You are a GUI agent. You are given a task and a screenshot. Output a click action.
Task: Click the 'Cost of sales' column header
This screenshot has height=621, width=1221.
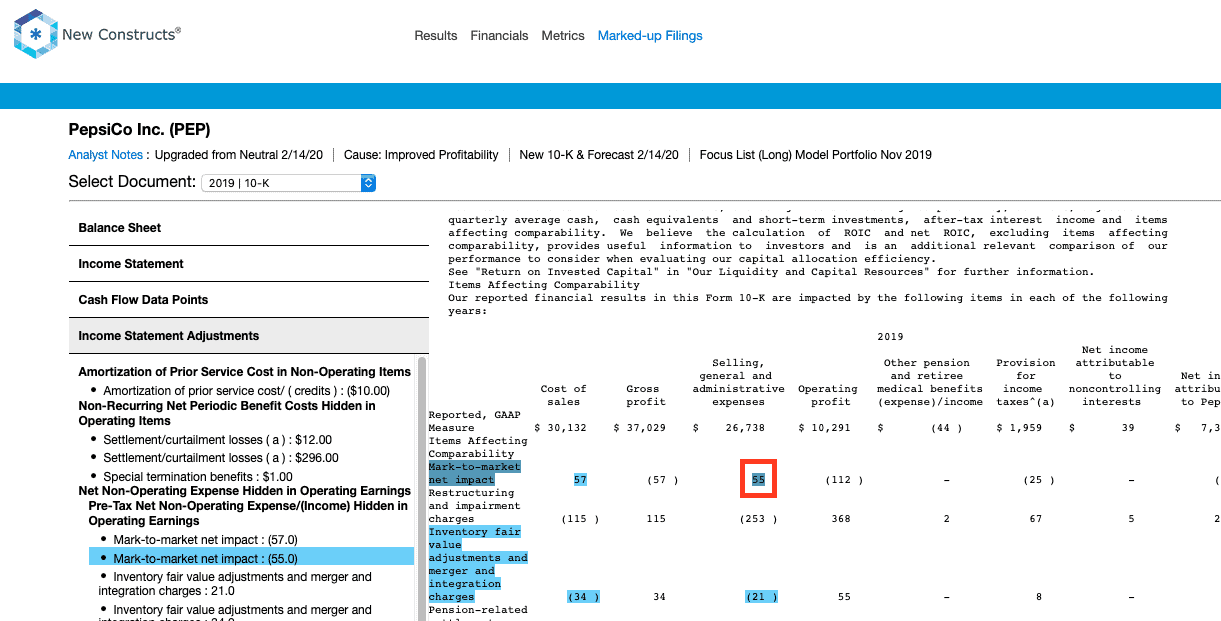click(x=564, y=395)
